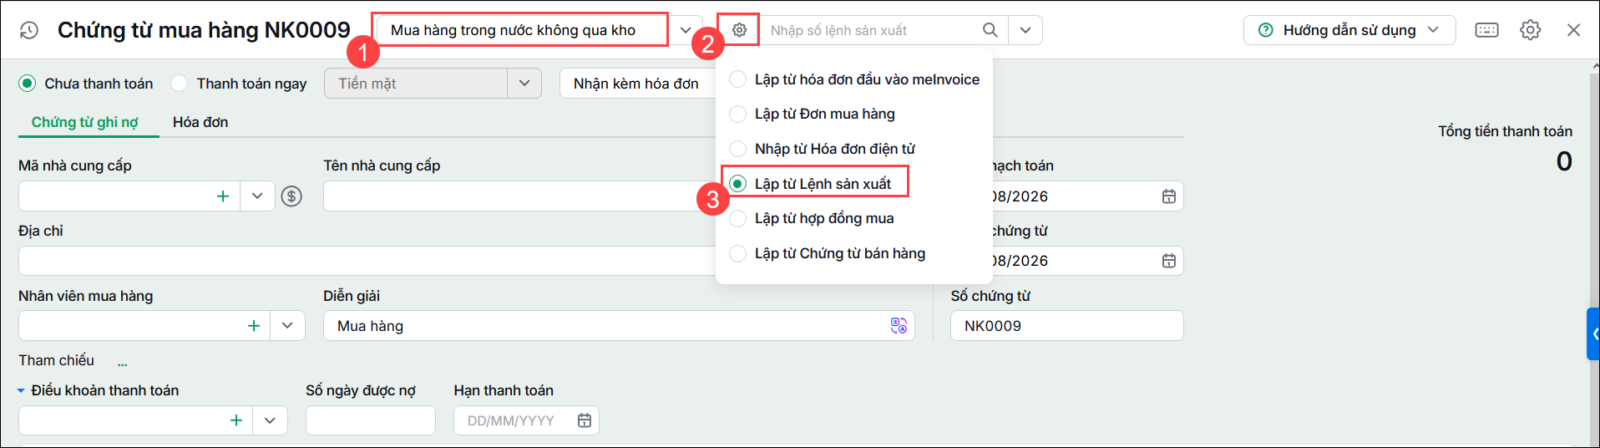Switch to the Chứng từ ghi nợ tab
1600x448 pixels.
[85, 122]
